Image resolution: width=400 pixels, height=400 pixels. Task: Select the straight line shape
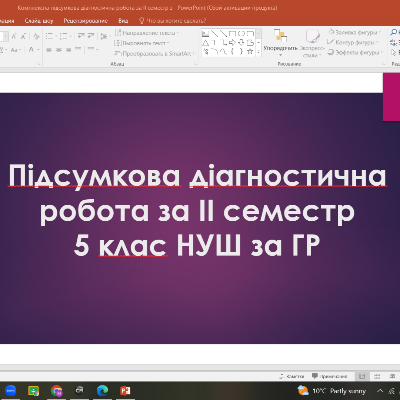(214, 33)
